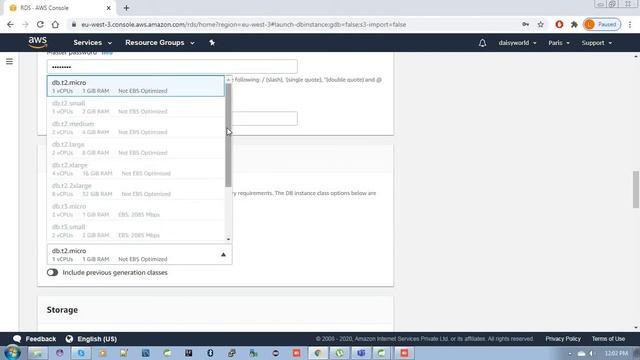Open the Privacy Policy link
Viewport: 640px width, 360px height.
[563, 339]
